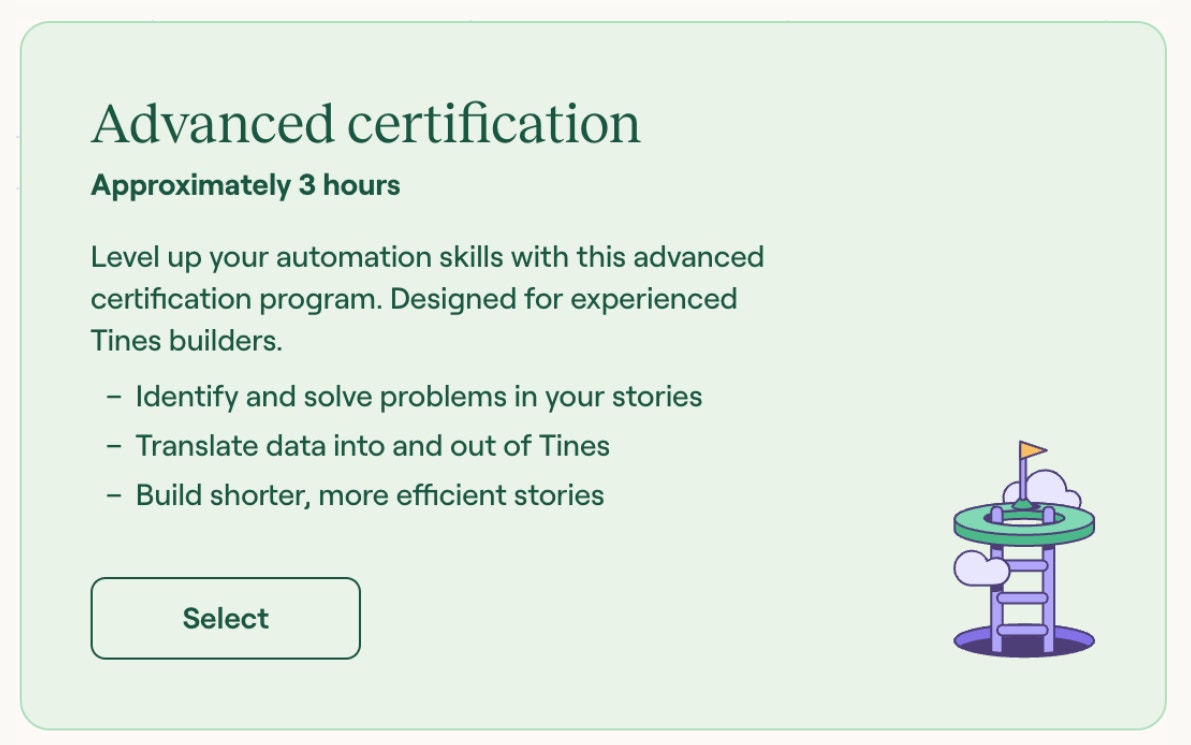The image size is (1191, 745).
Task: Click the "Level up your automation skills" description
Action: click(x=427, y=257)
